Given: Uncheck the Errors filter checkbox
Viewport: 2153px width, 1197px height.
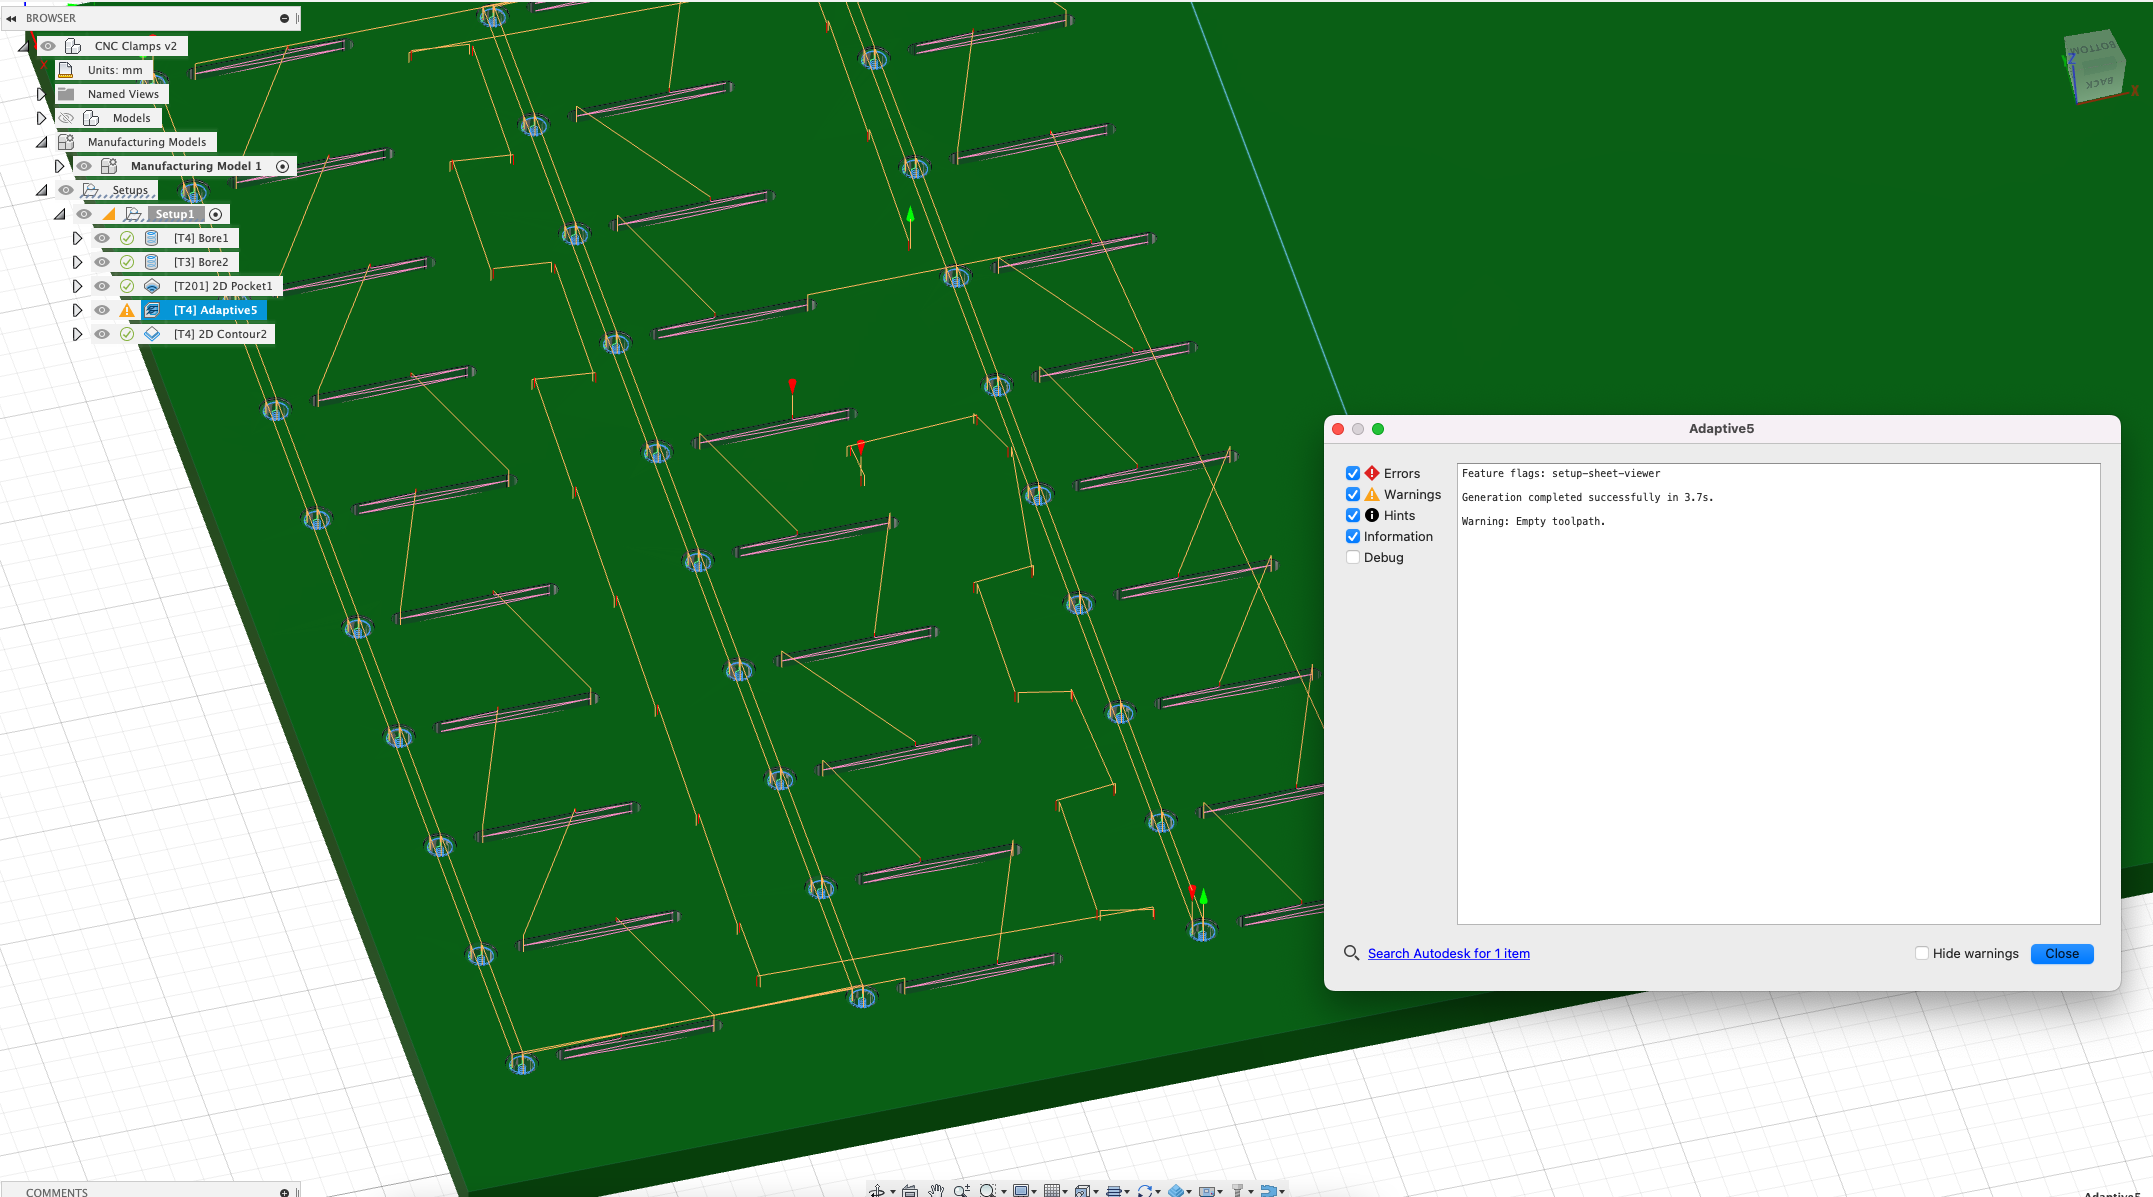Looking at the screenshot, I should (1353, 474).
